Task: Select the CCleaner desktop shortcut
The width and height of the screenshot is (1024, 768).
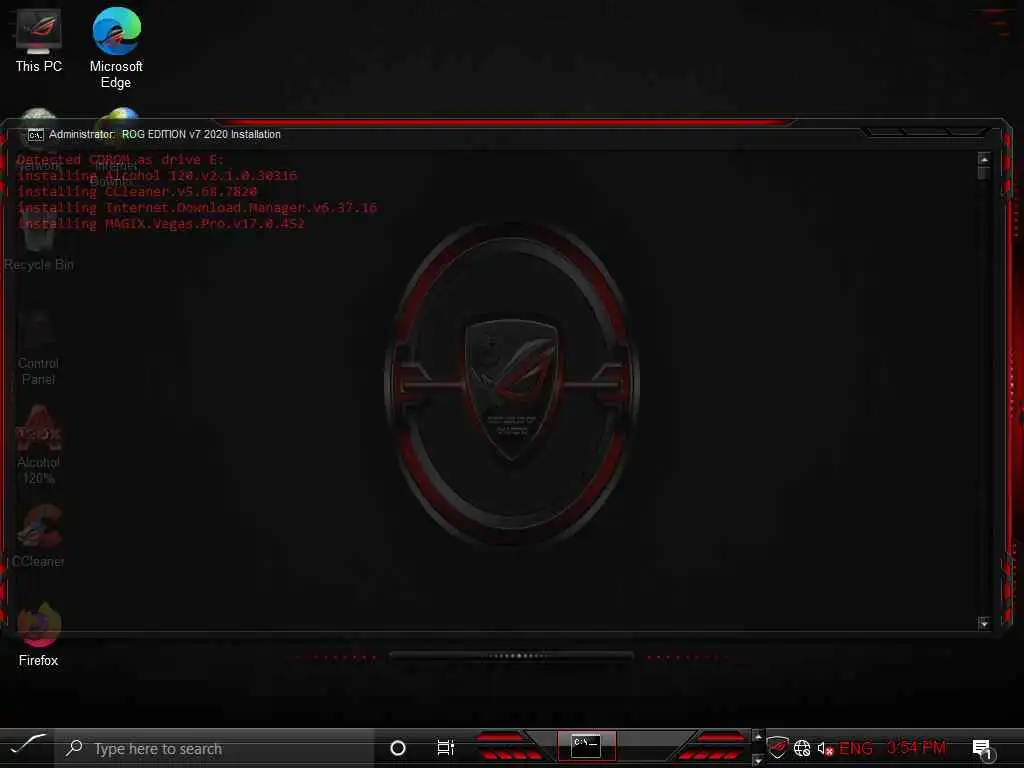Action: coord(38,537)
